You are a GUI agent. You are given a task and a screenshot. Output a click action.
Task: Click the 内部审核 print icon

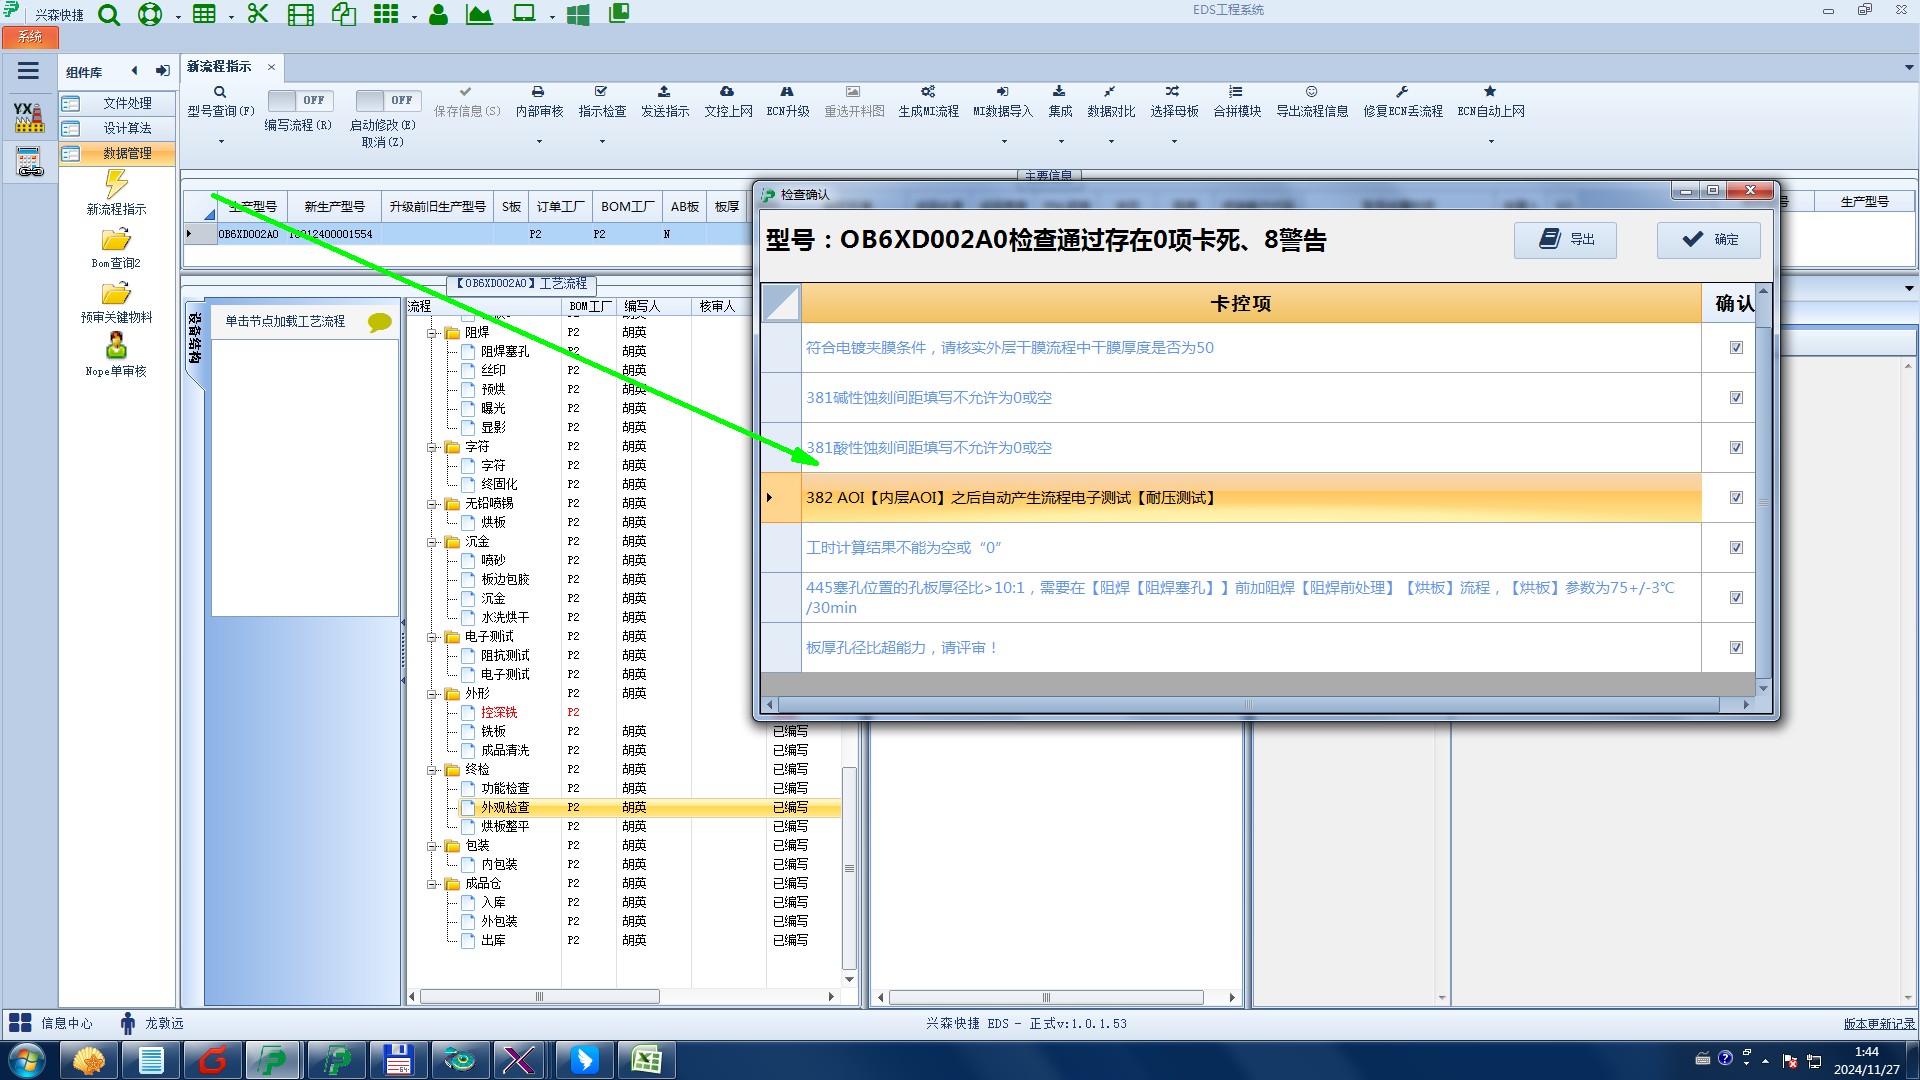coord(538,92)
